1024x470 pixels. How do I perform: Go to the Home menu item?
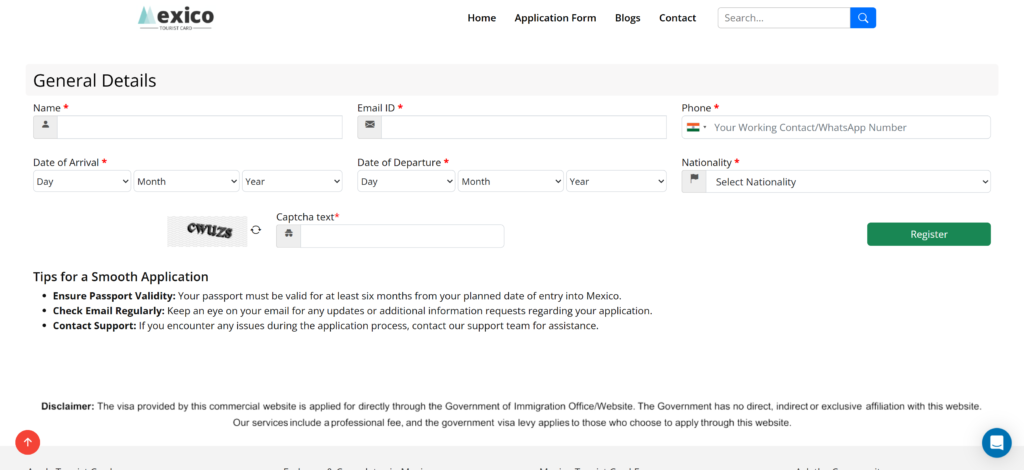[481, 18]
